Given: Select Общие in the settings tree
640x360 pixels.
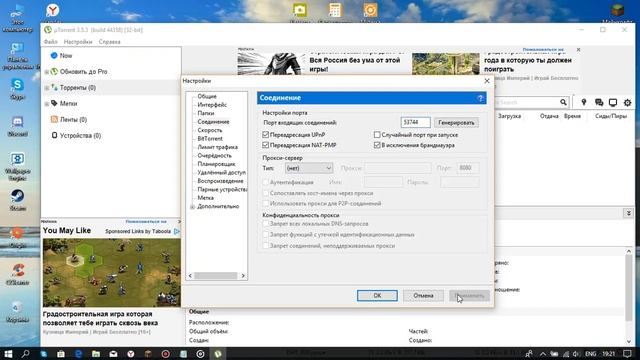Looking at the screenshot, I should [x=207, y=96].
